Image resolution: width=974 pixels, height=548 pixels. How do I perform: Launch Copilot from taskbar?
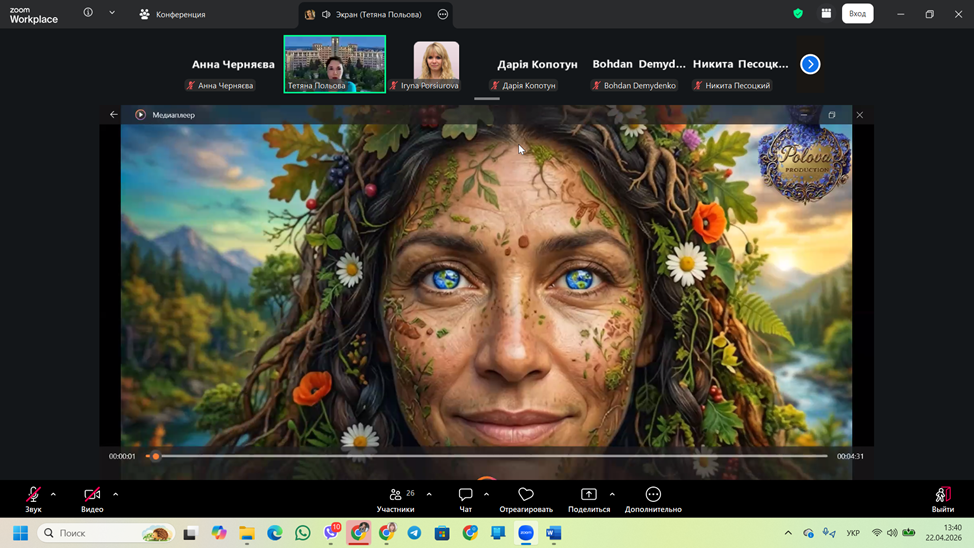click(x=219, y=533)
